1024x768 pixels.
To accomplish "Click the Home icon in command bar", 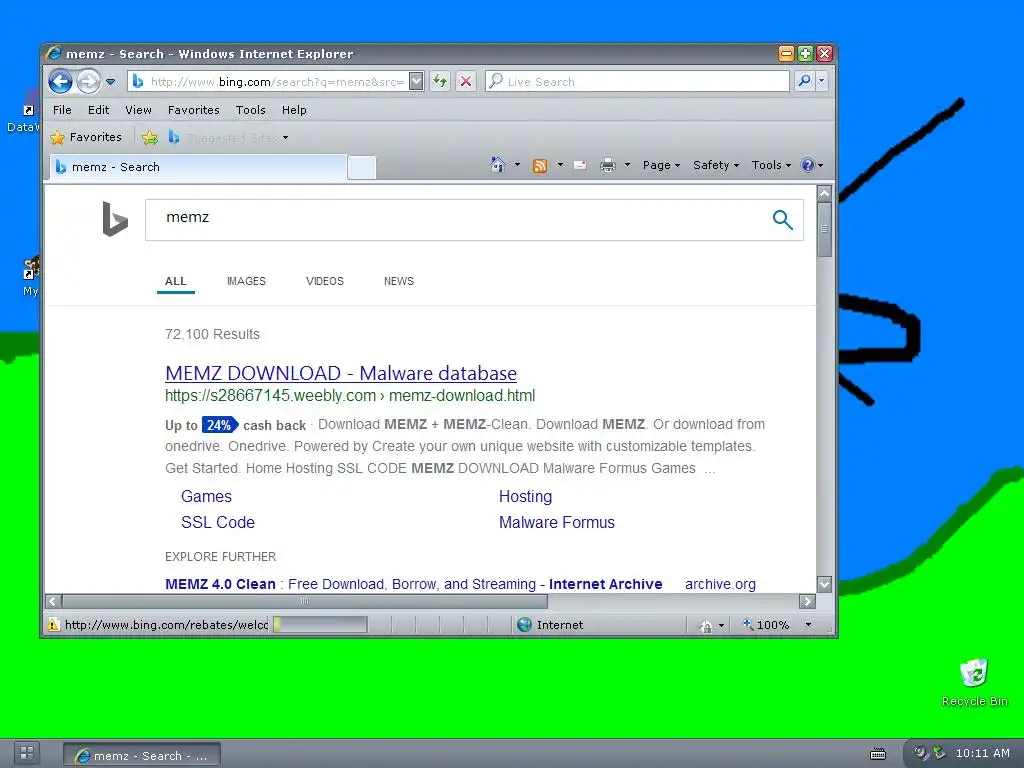I will 498,165.
